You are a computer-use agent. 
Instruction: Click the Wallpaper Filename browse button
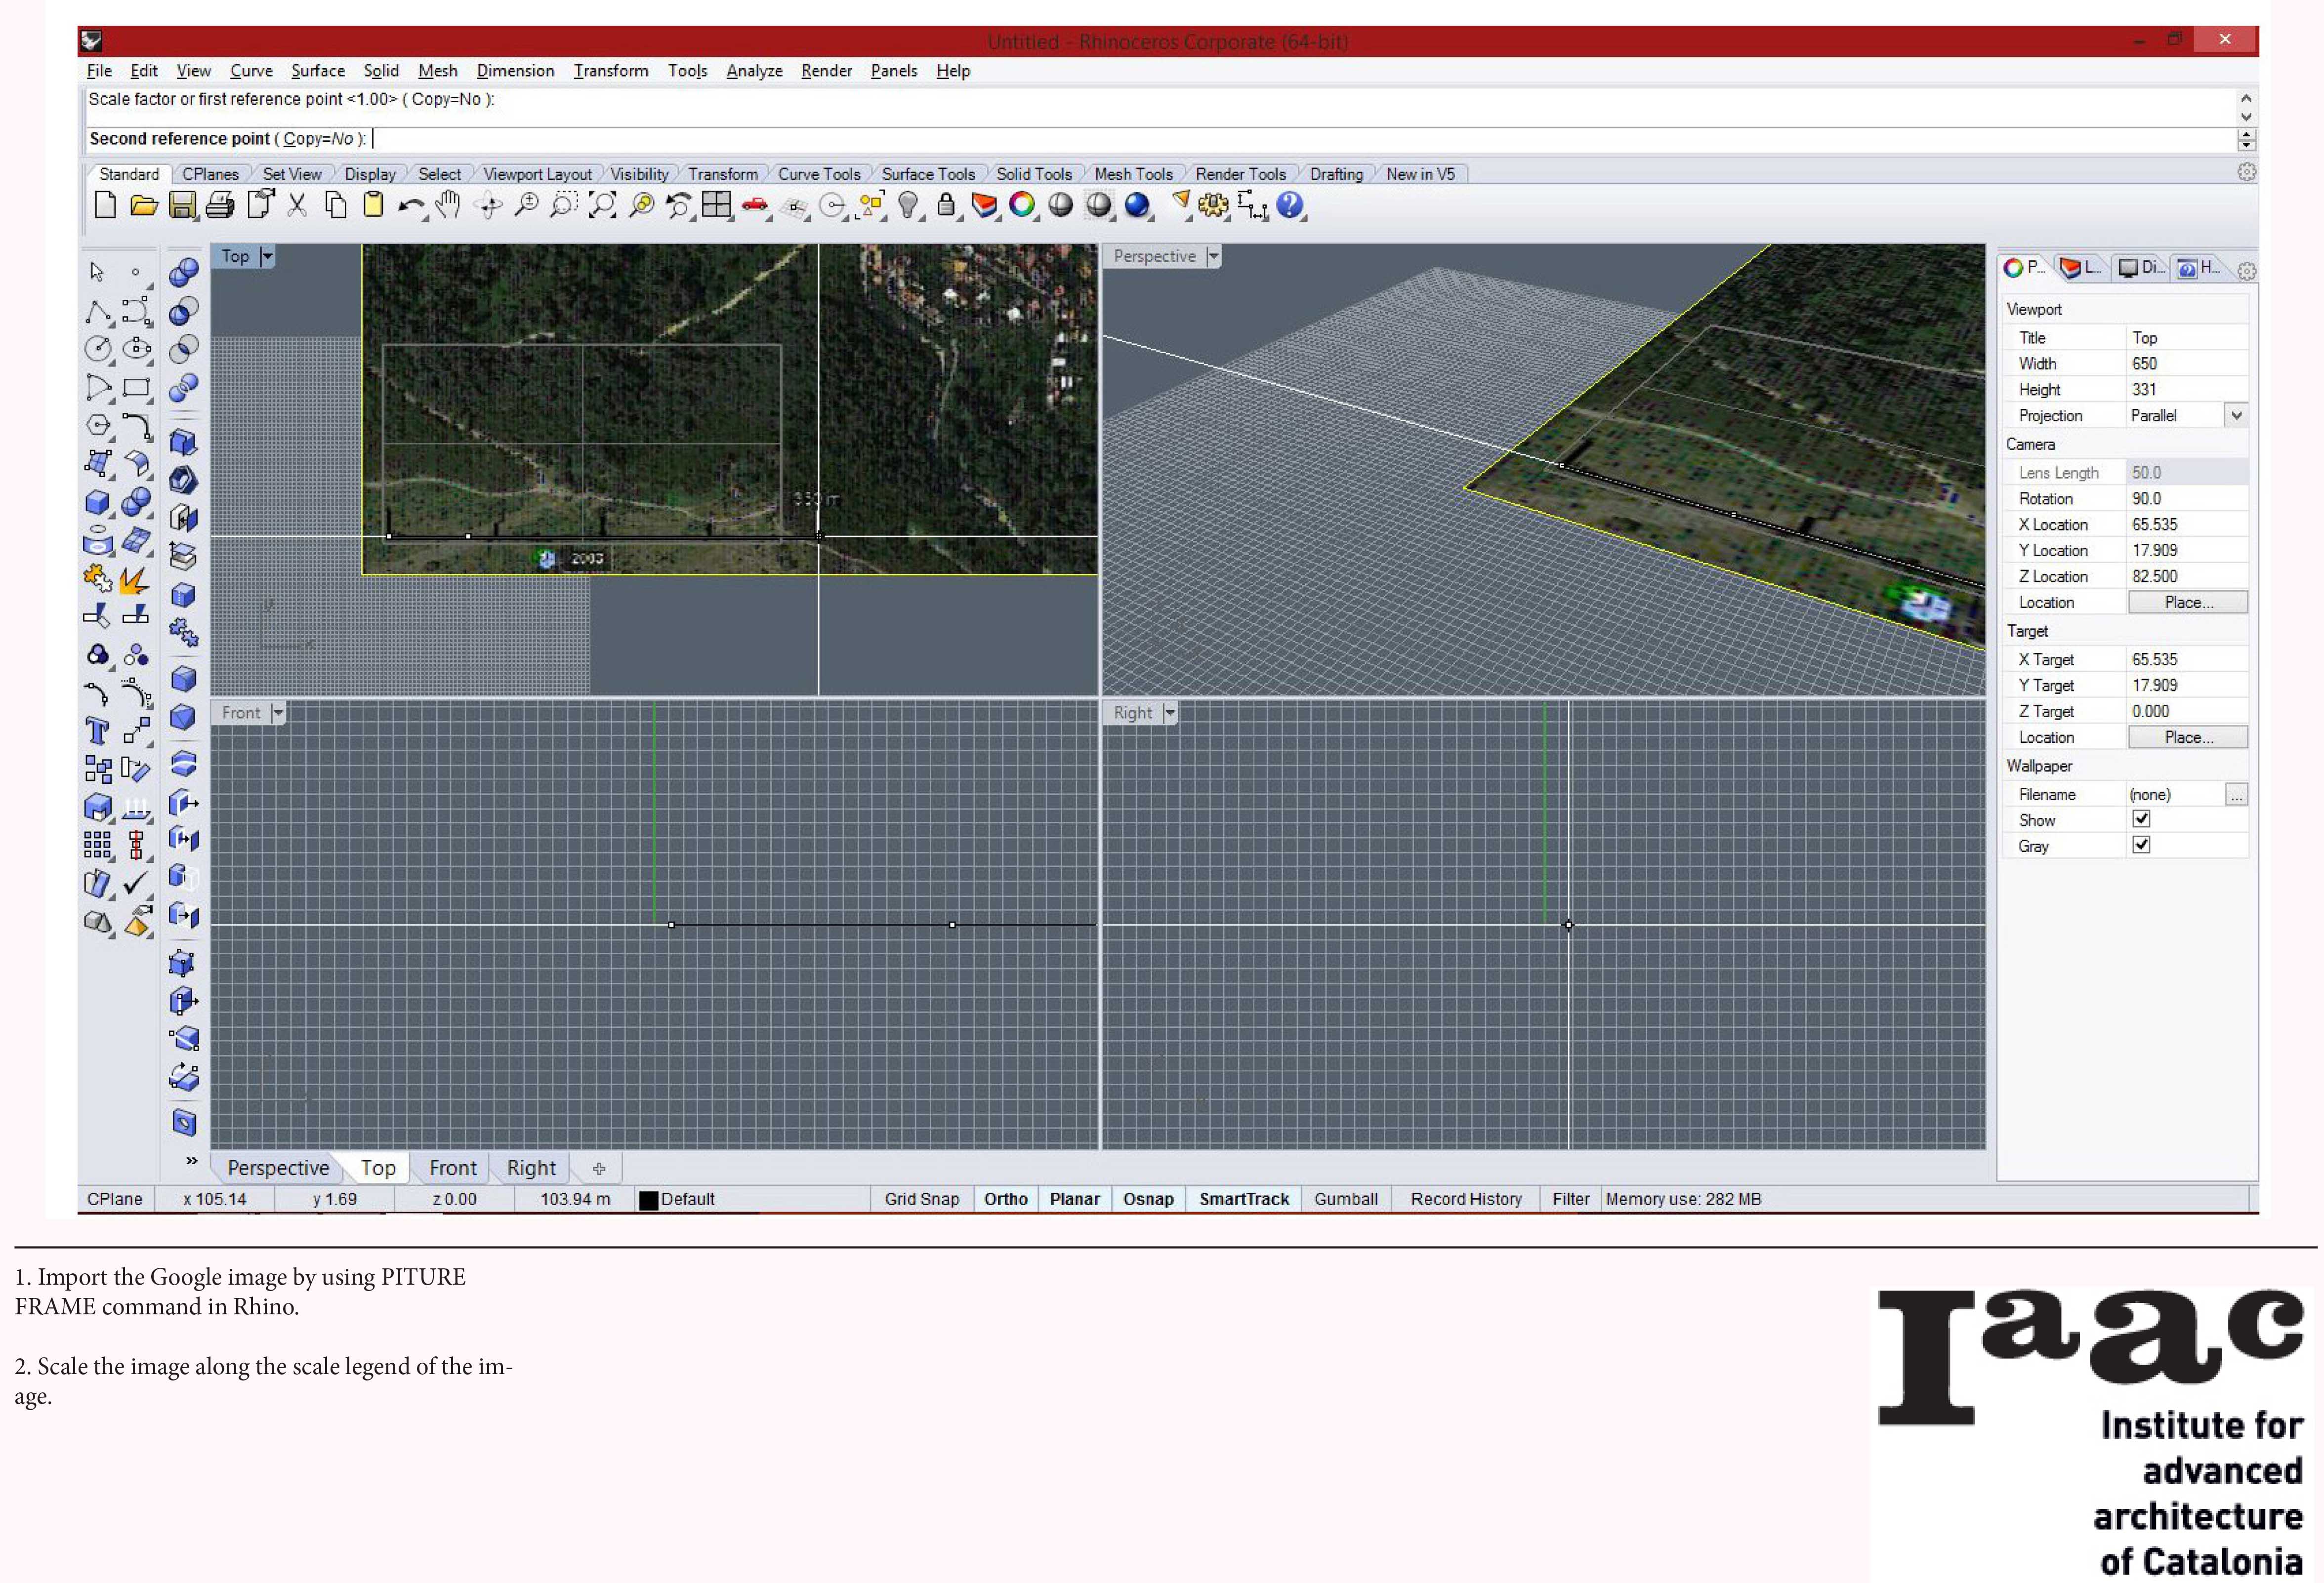tap(2236, 794)
